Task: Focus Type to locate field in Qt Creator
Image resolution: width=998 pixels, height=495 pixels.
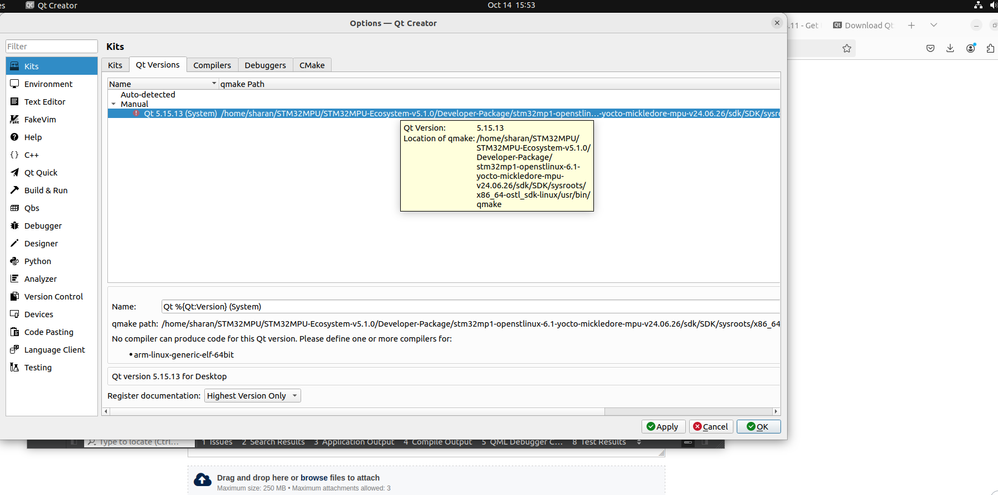Action: coord(139,442)
